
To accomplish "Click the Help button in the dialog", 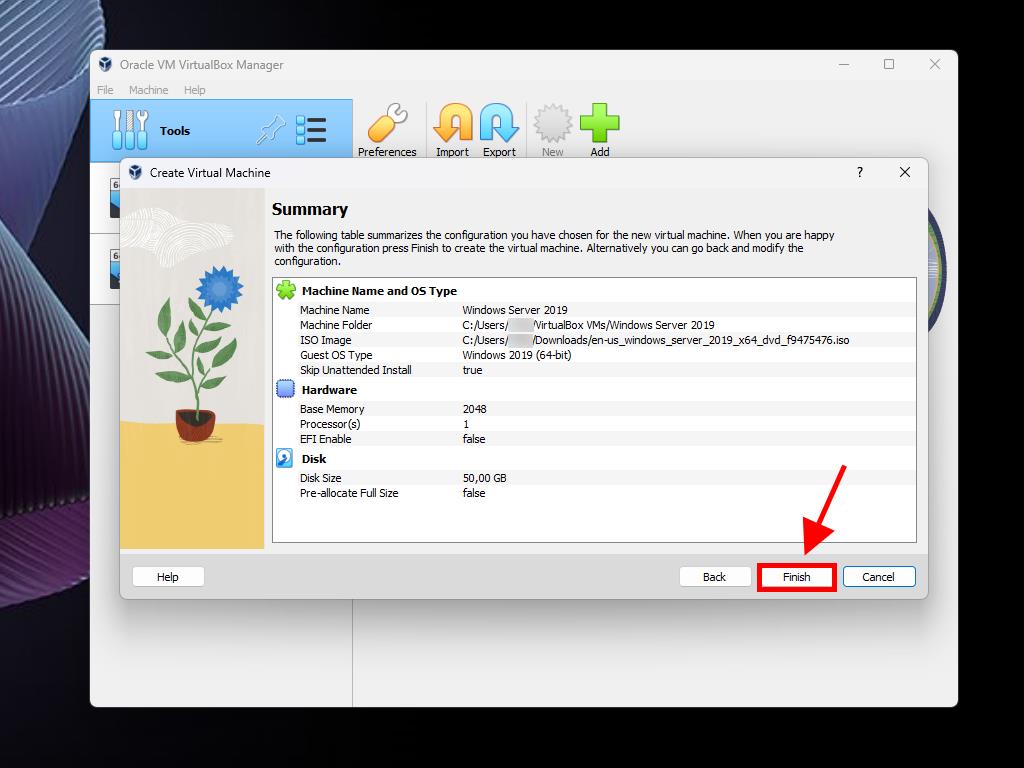I will click(168, 577).
